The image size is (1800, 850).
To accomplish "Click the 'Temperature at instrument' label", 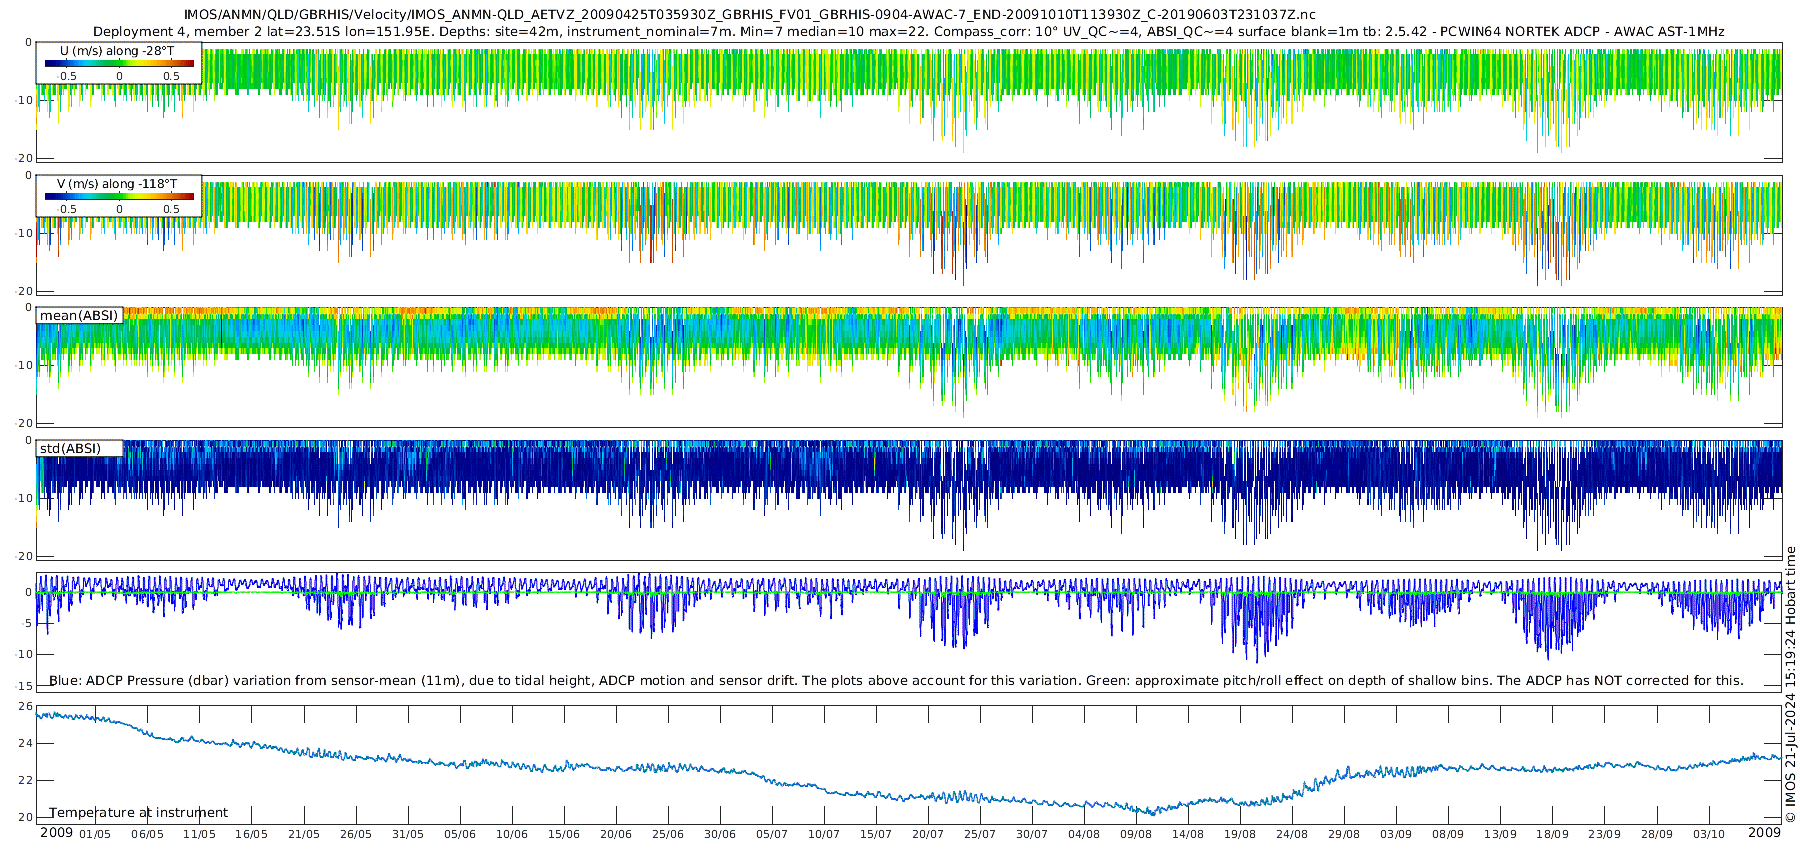I will [139, 813].
